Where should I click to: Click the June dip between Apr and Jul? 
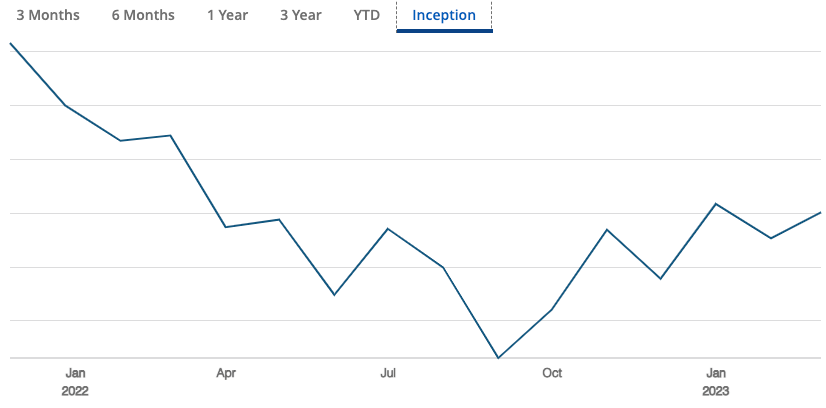pyautogui.click(x=334, y=294)
